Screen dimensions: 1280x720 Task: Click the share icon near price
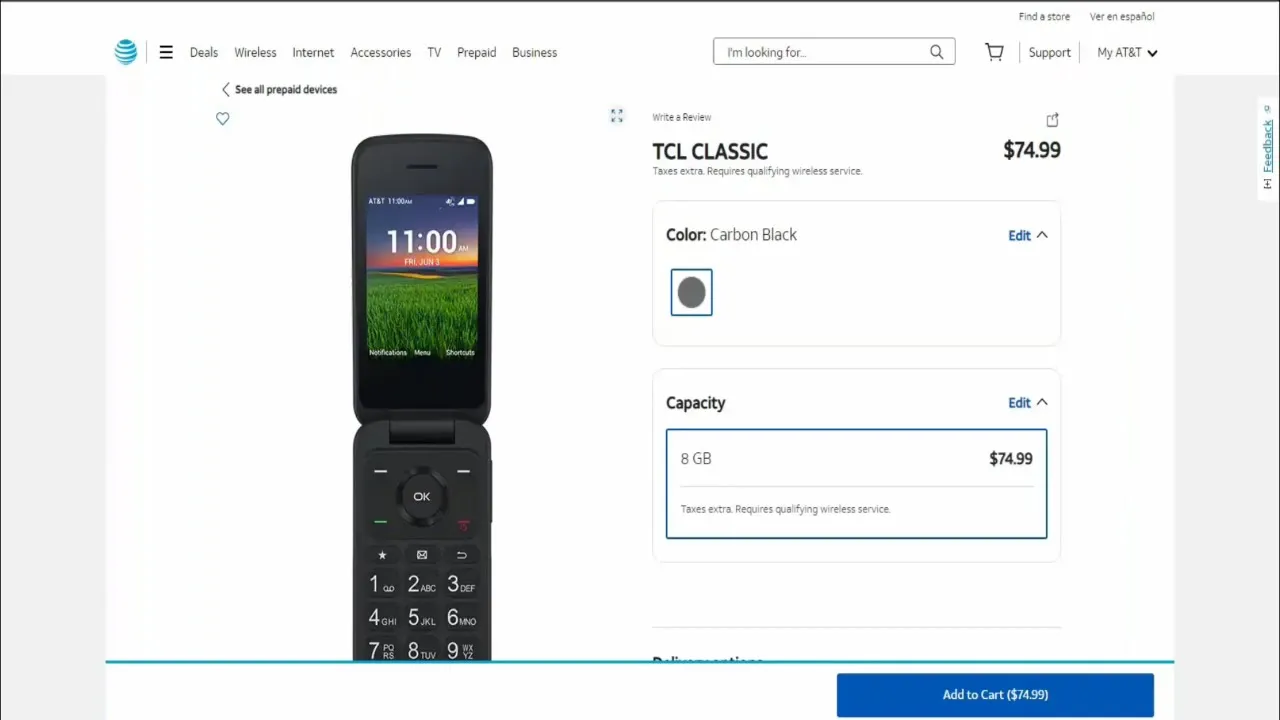click(x=1052, y=120)
